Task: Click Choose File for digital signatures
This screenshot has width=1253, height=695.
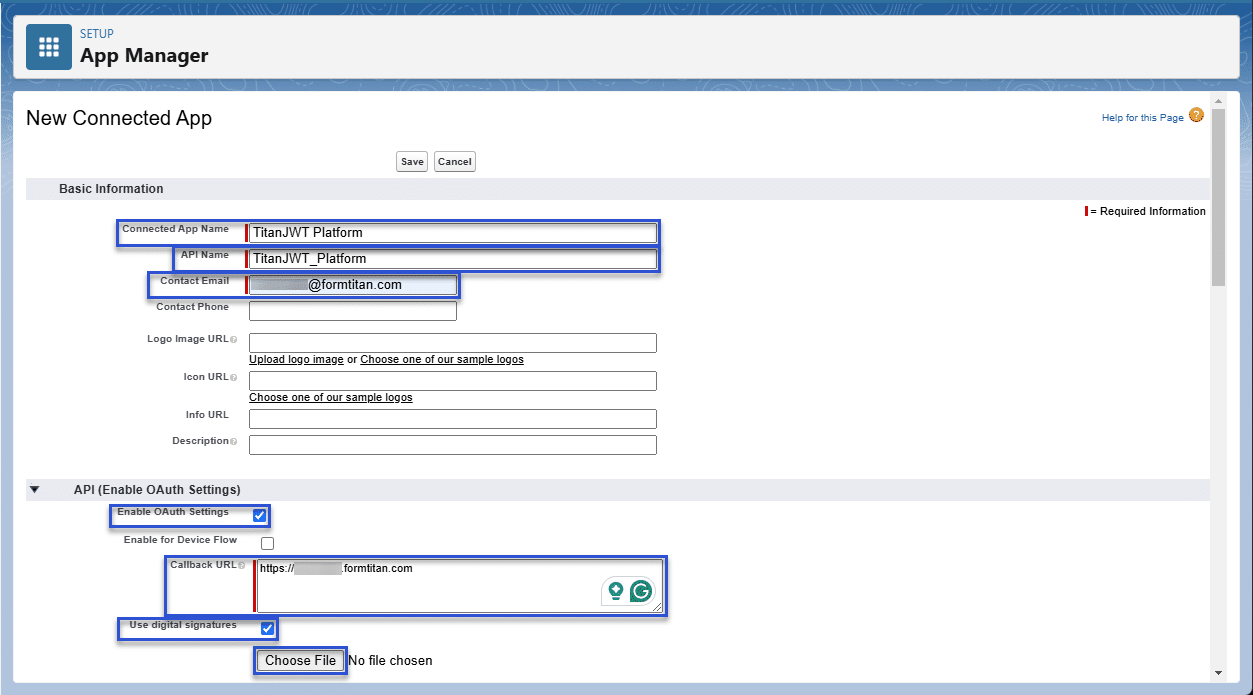Action: 300,660
